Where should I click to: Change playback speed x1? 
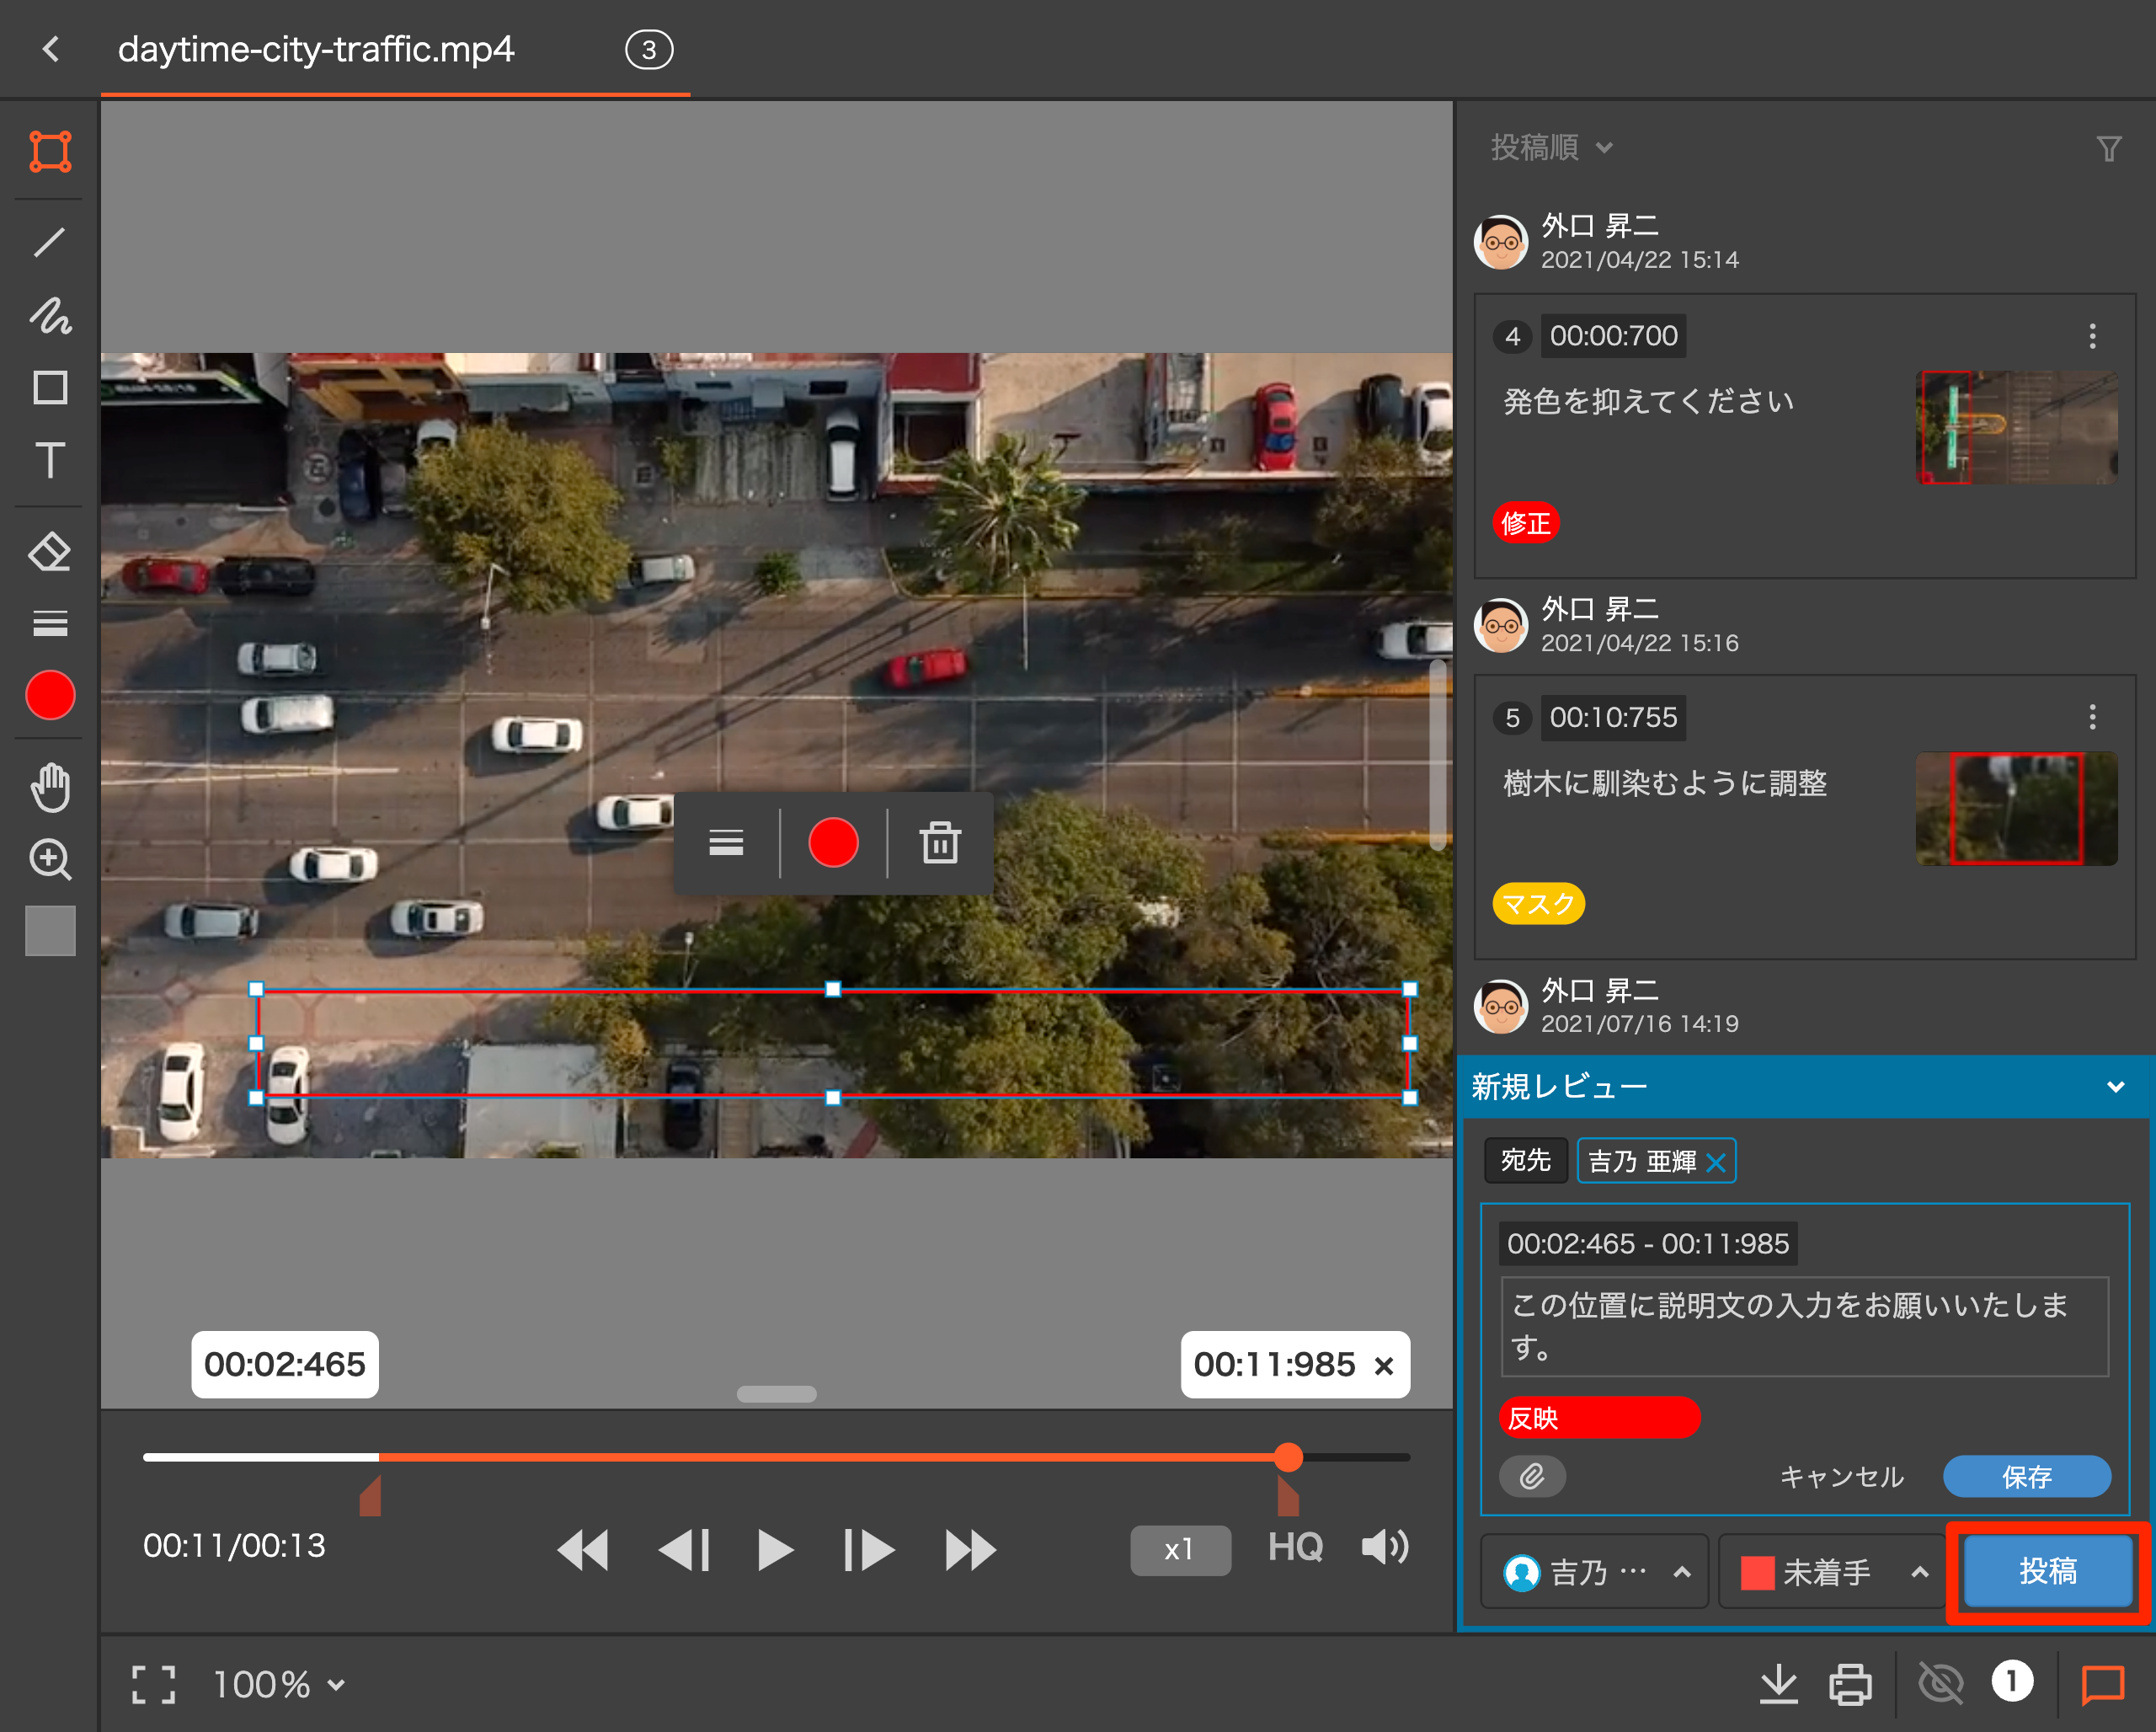tap(1180, 1550)
